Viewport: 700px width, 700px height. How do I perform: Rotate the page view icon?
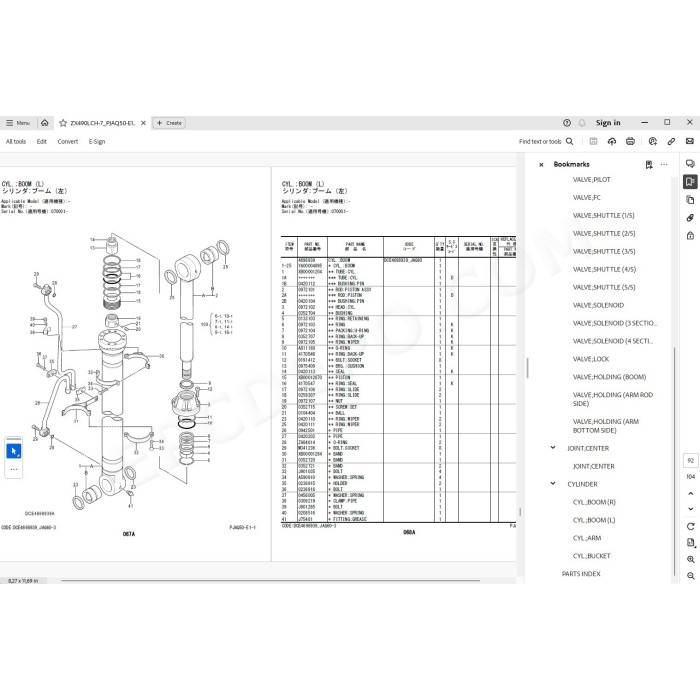pyautogui.click(x=691, y=526)
